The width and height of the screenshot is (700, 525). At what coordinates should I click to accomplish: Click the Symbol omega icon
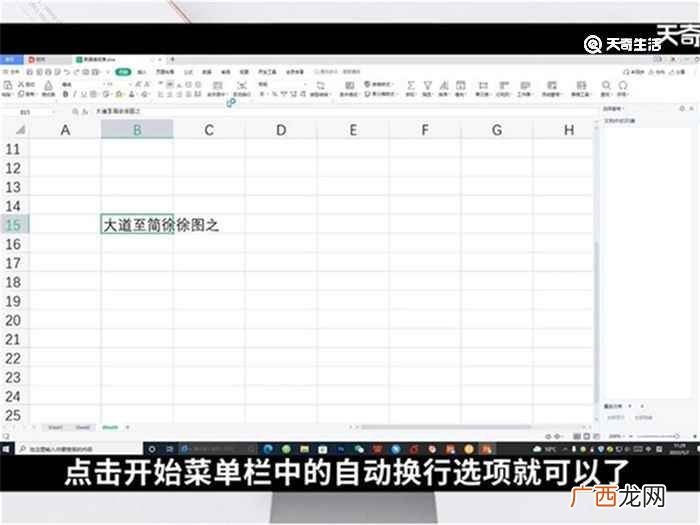(623, 85)
